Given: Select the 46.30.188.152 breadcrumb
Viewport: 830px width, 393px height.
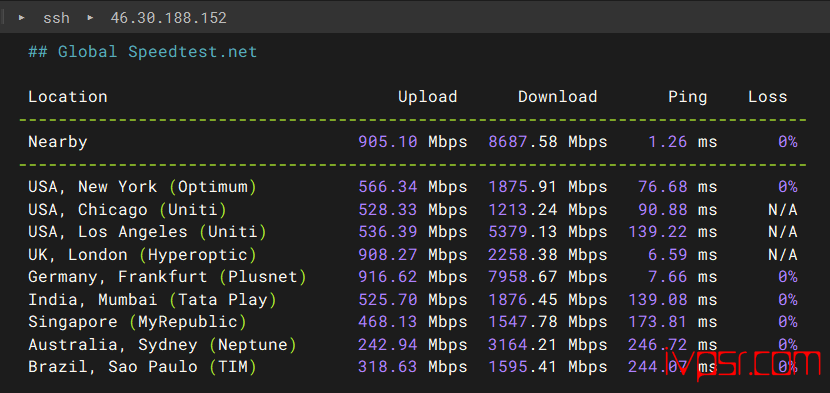Looking at the screenshot, I should 168,18.
